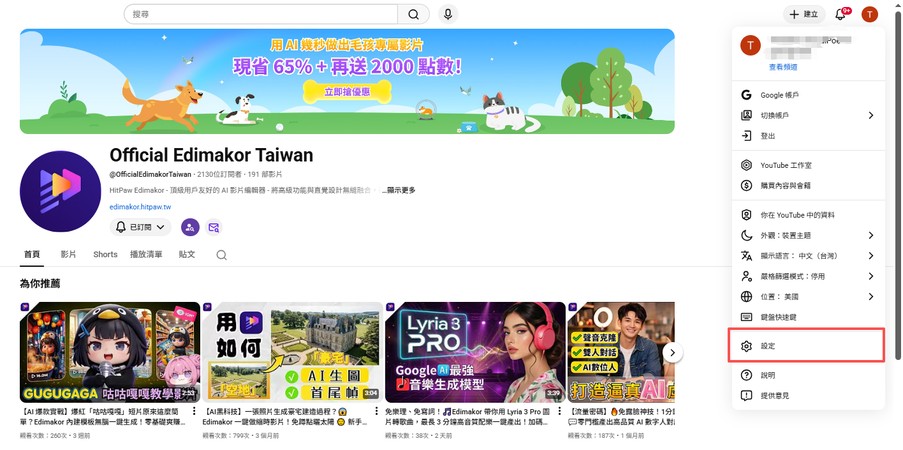Choose 設定 in the account menu

pos(807,346)
